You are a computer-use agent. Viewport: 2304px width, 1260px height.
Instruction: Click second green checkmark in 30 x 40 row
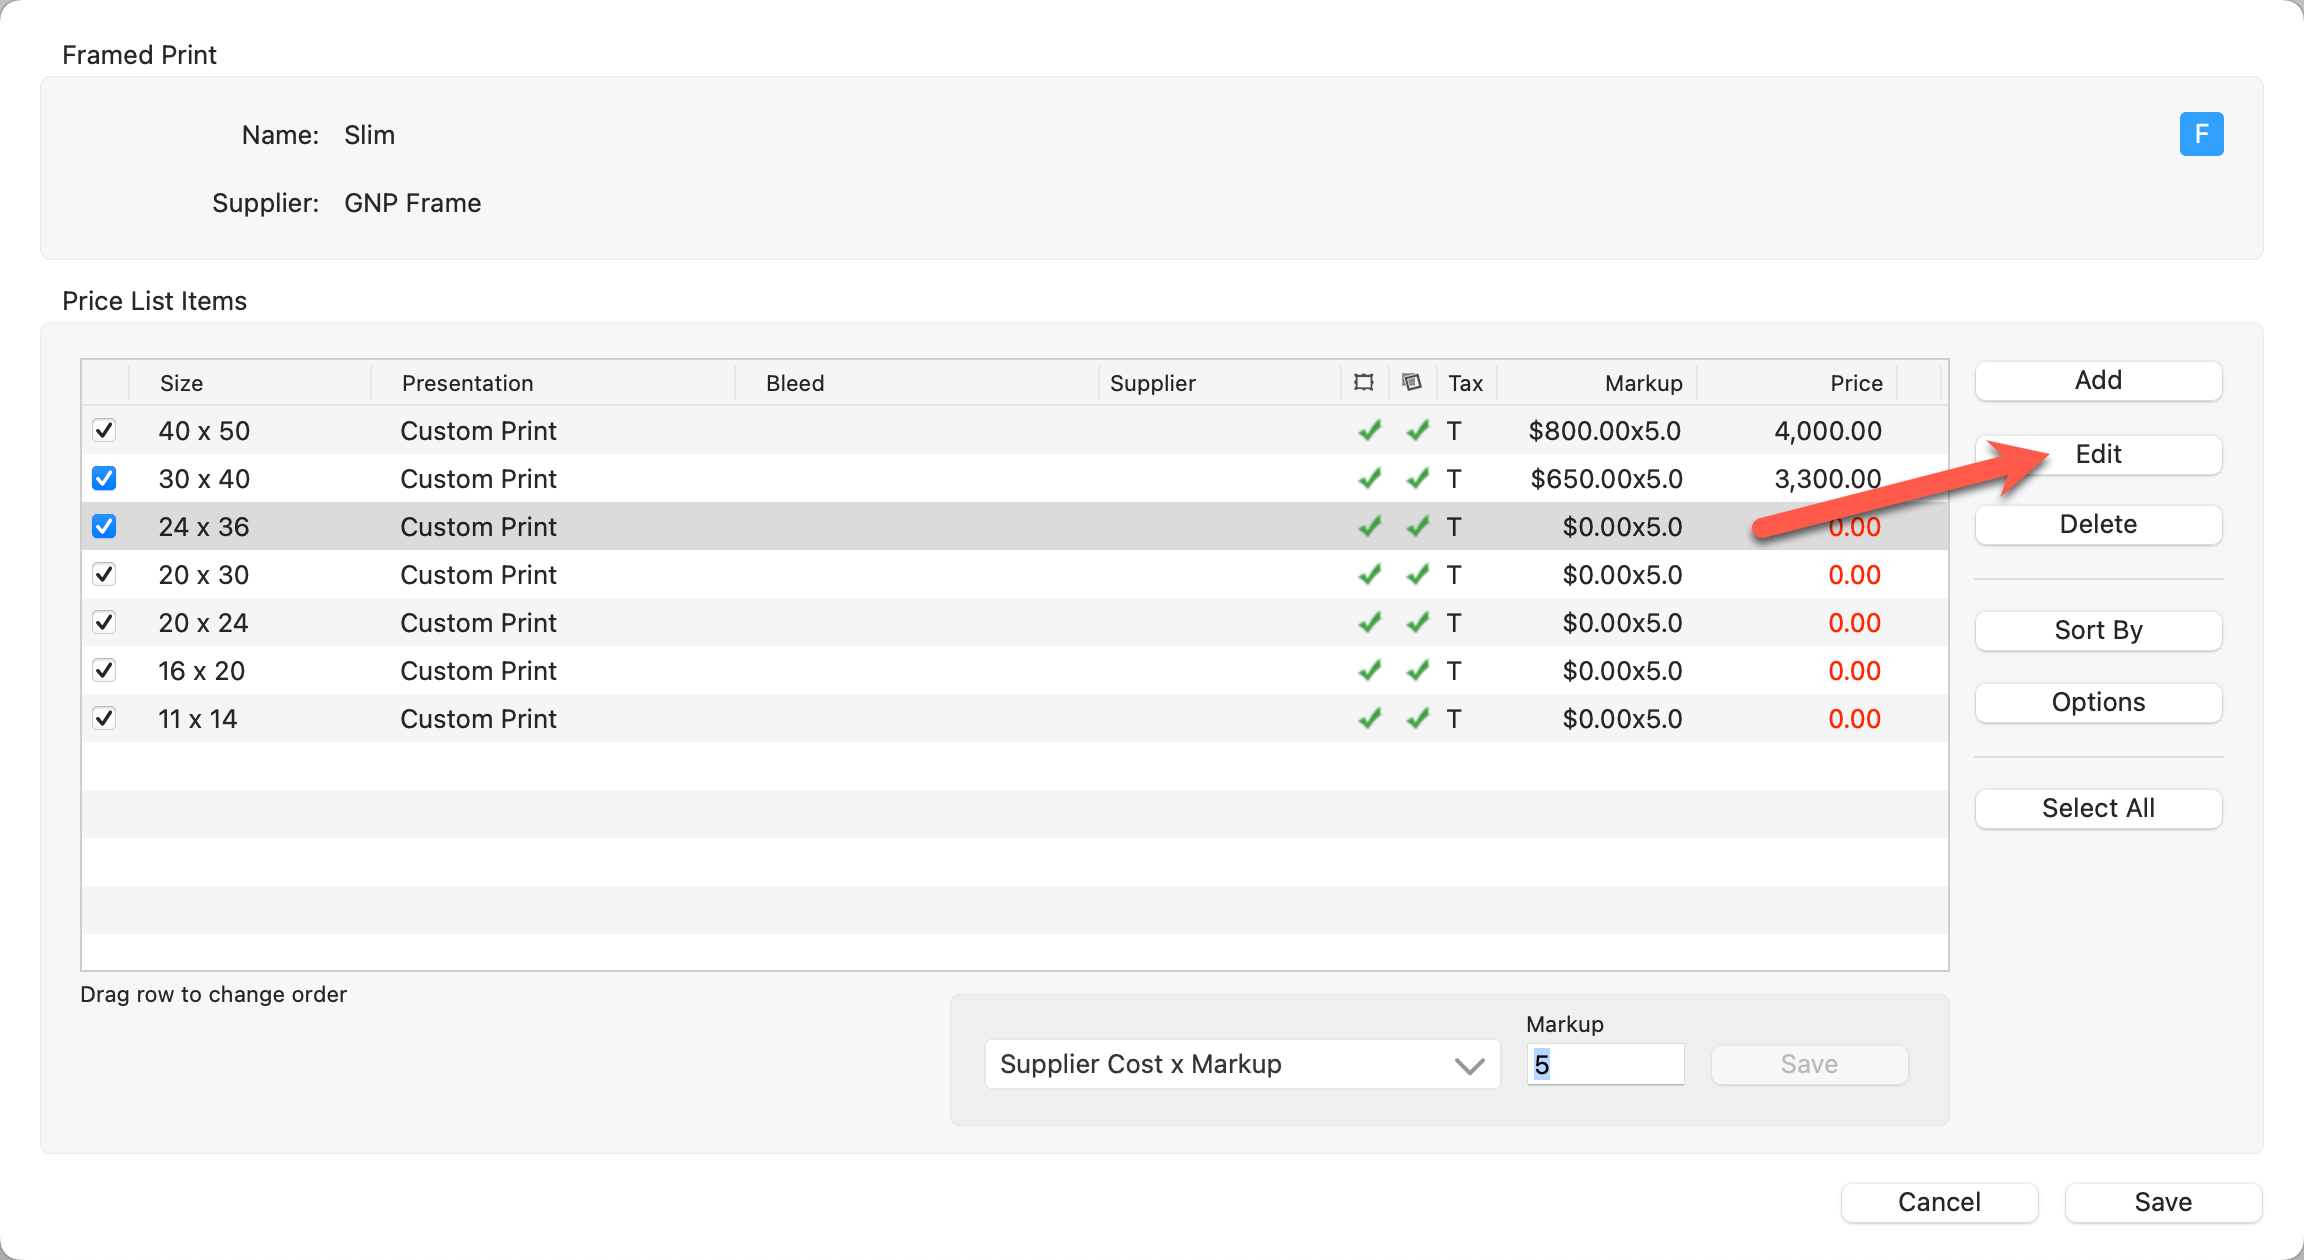coord(1418,479)
